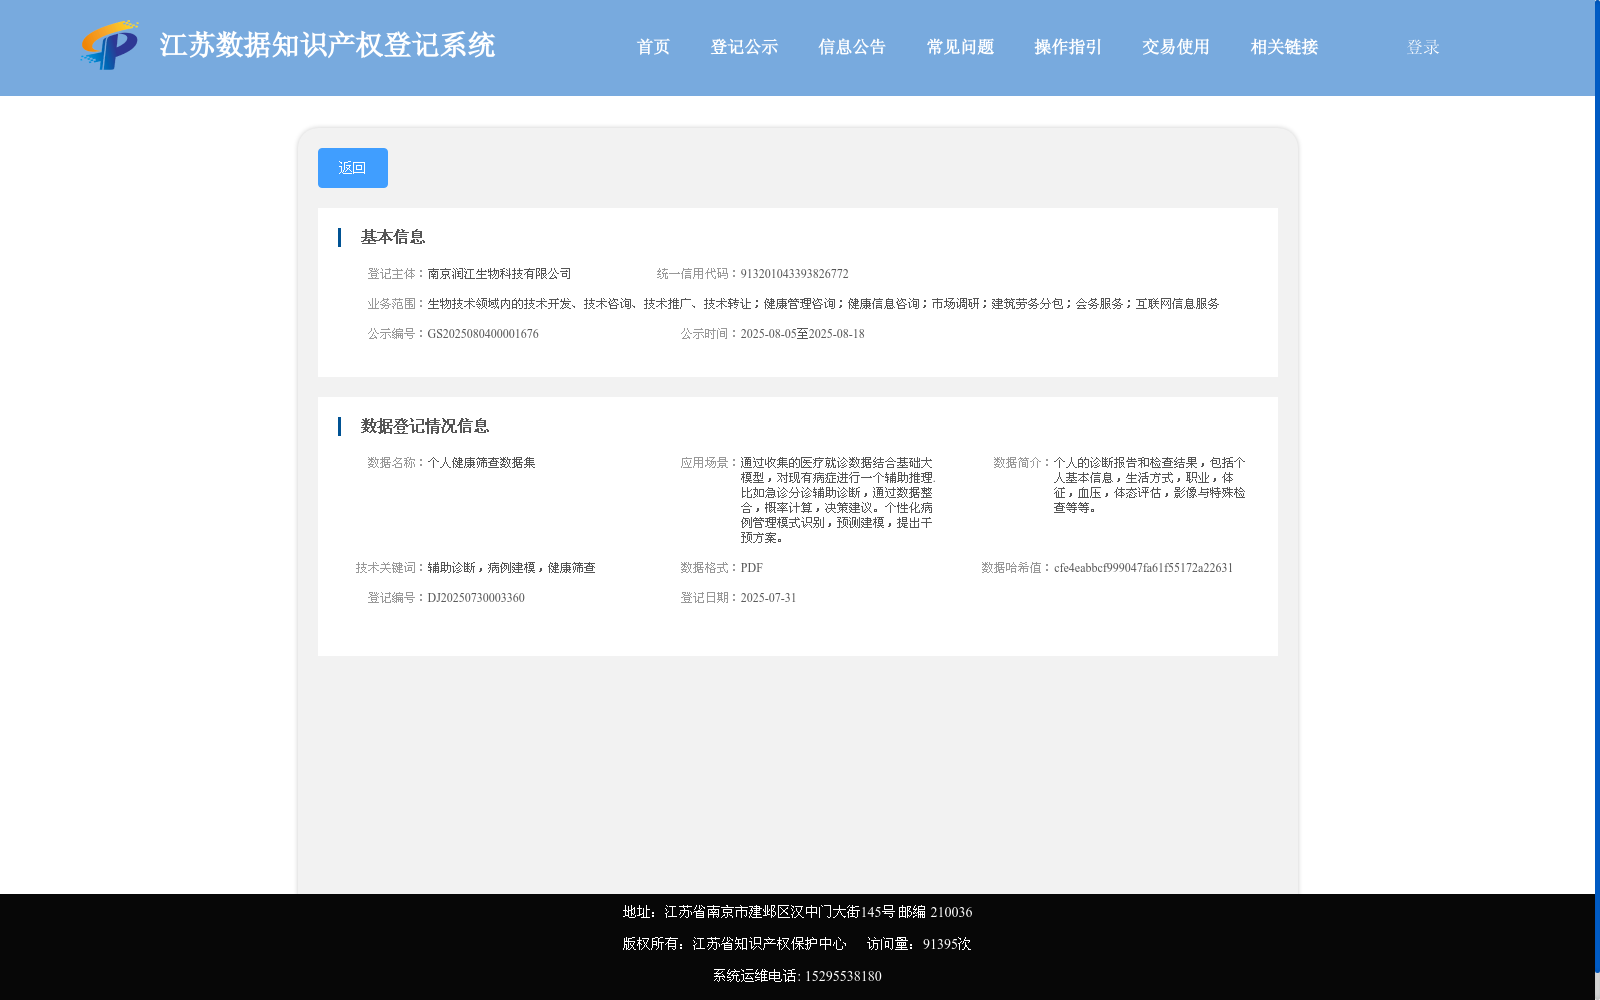Click registration date 2025-07-31
The height and width of the screenshot is (1000, 1600).
768,598
